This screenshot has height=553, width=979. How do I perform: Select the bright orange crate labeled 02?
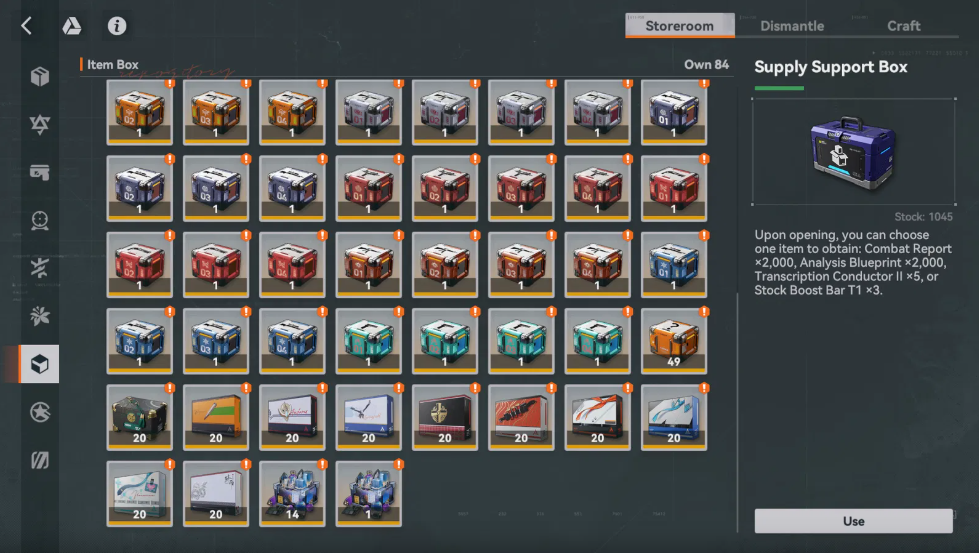[139, 112]
